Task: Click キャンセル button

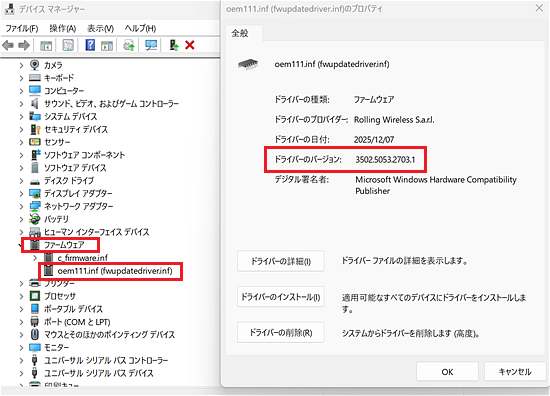Action: pyautogui.click(x=515, y=372)
